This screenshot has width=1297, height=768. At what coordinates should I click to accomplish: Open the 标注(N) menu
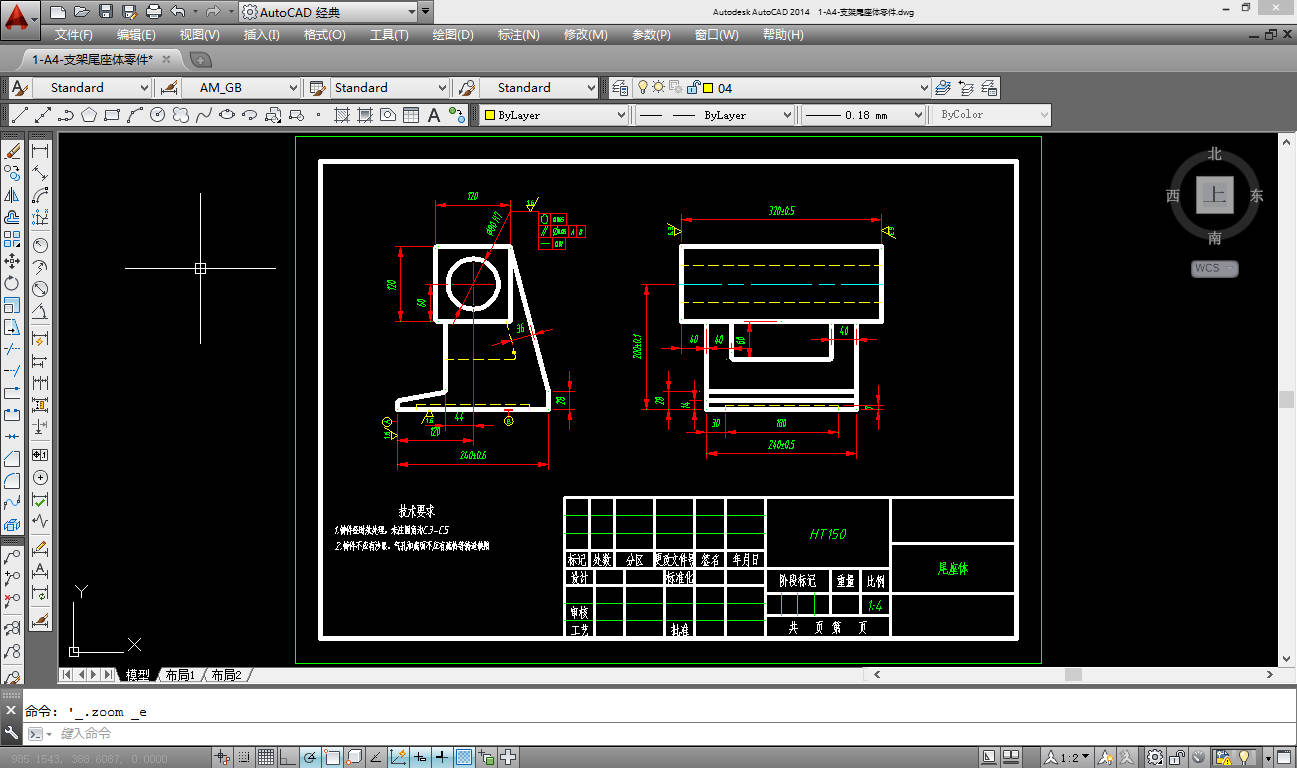519,34
